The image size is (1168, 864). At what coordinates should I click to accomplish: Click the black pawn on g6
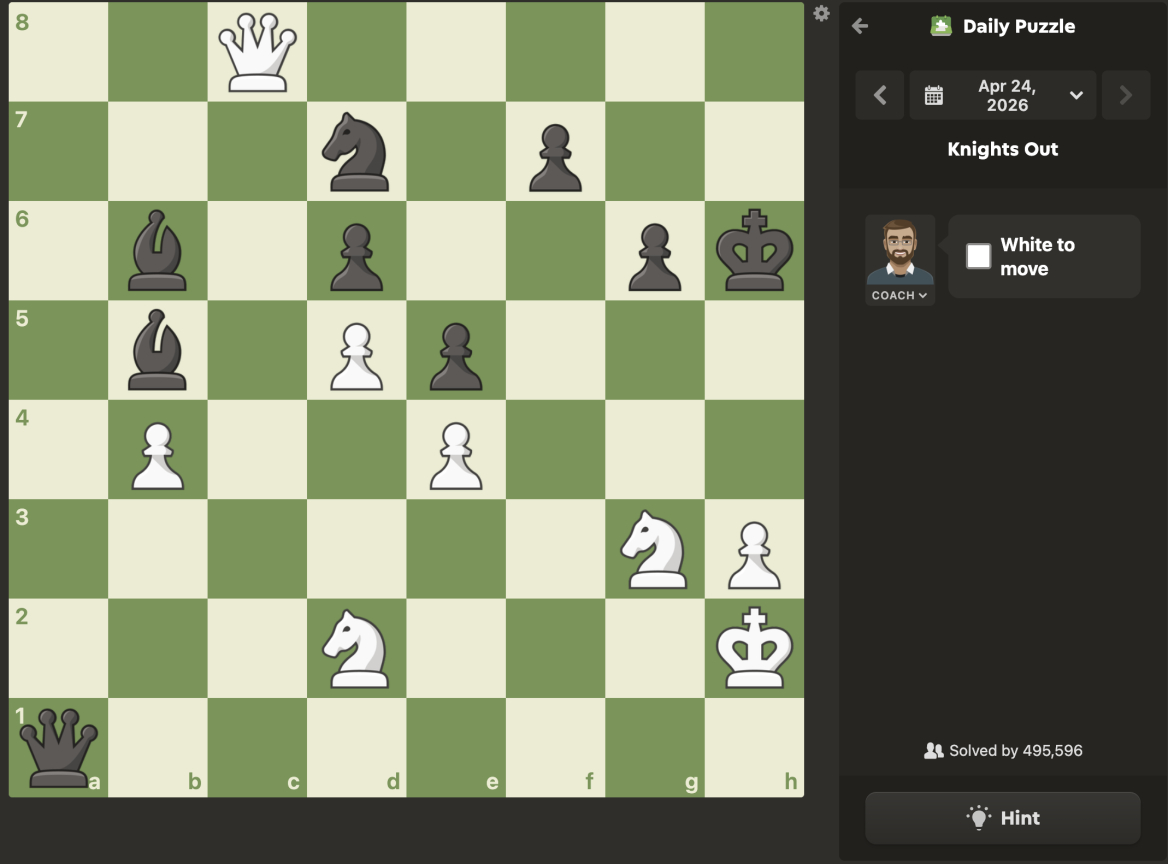coord(655,257)
